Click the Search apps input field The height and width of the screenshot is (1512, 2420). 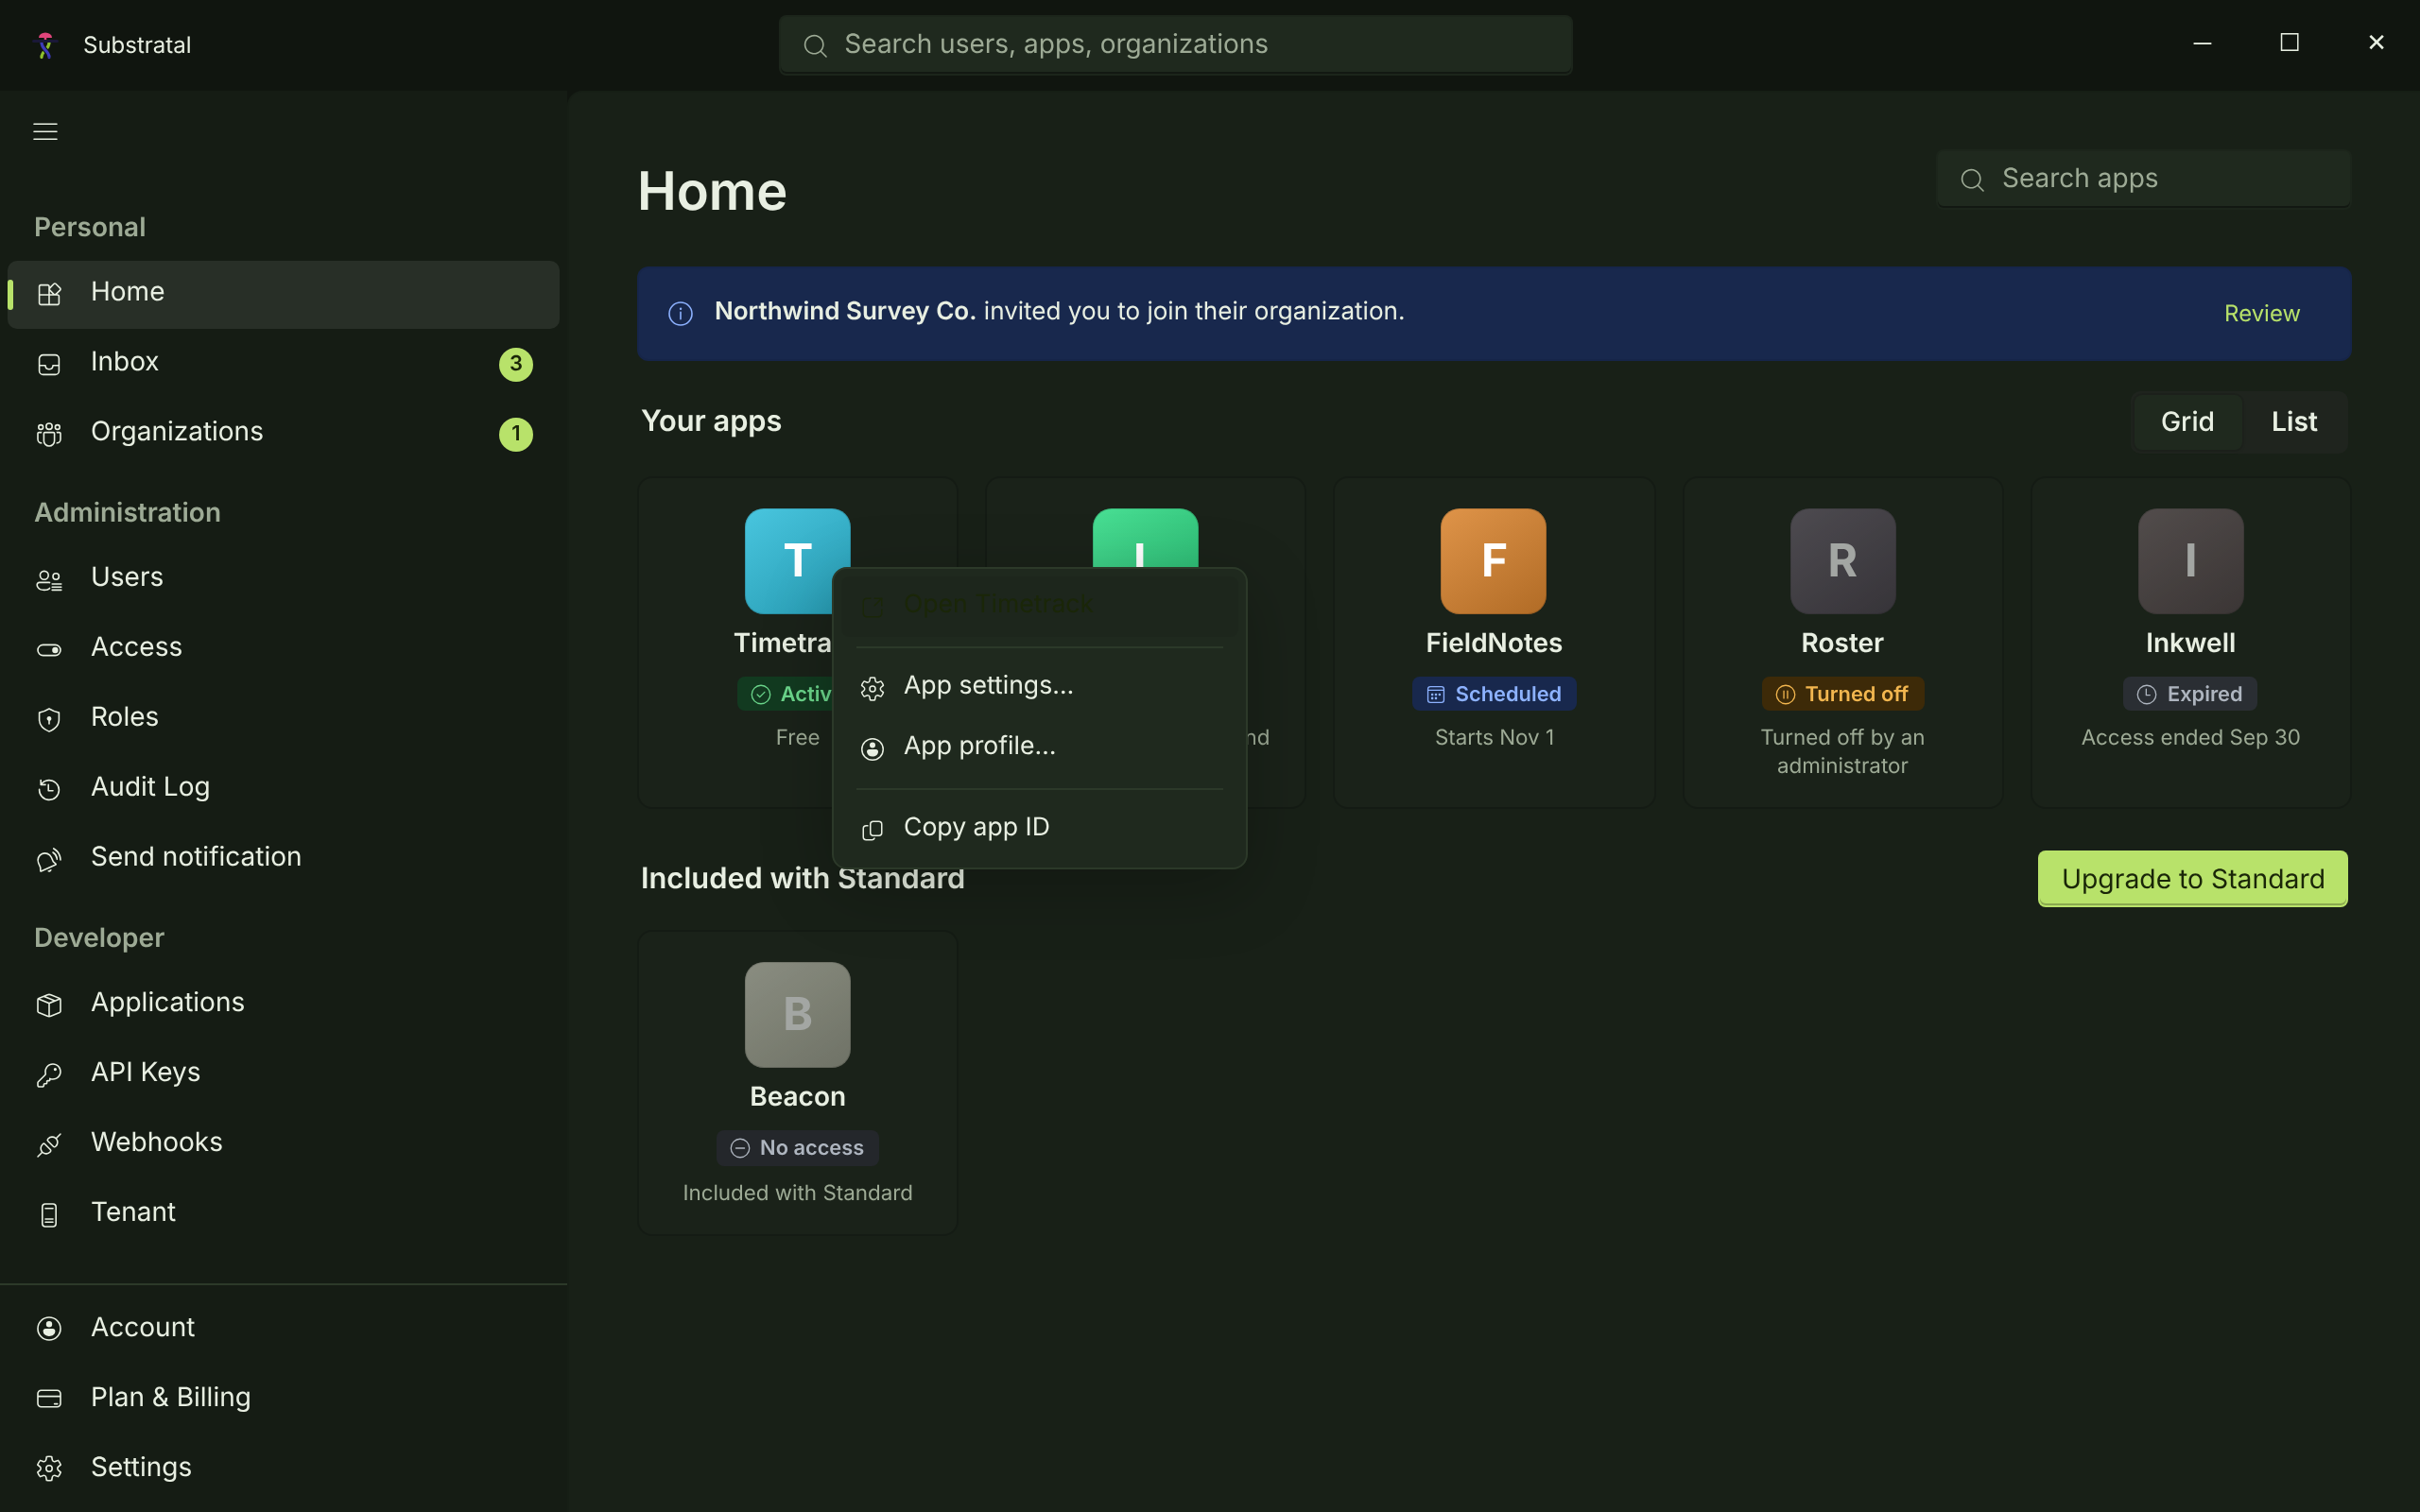tap(2143, 179)
